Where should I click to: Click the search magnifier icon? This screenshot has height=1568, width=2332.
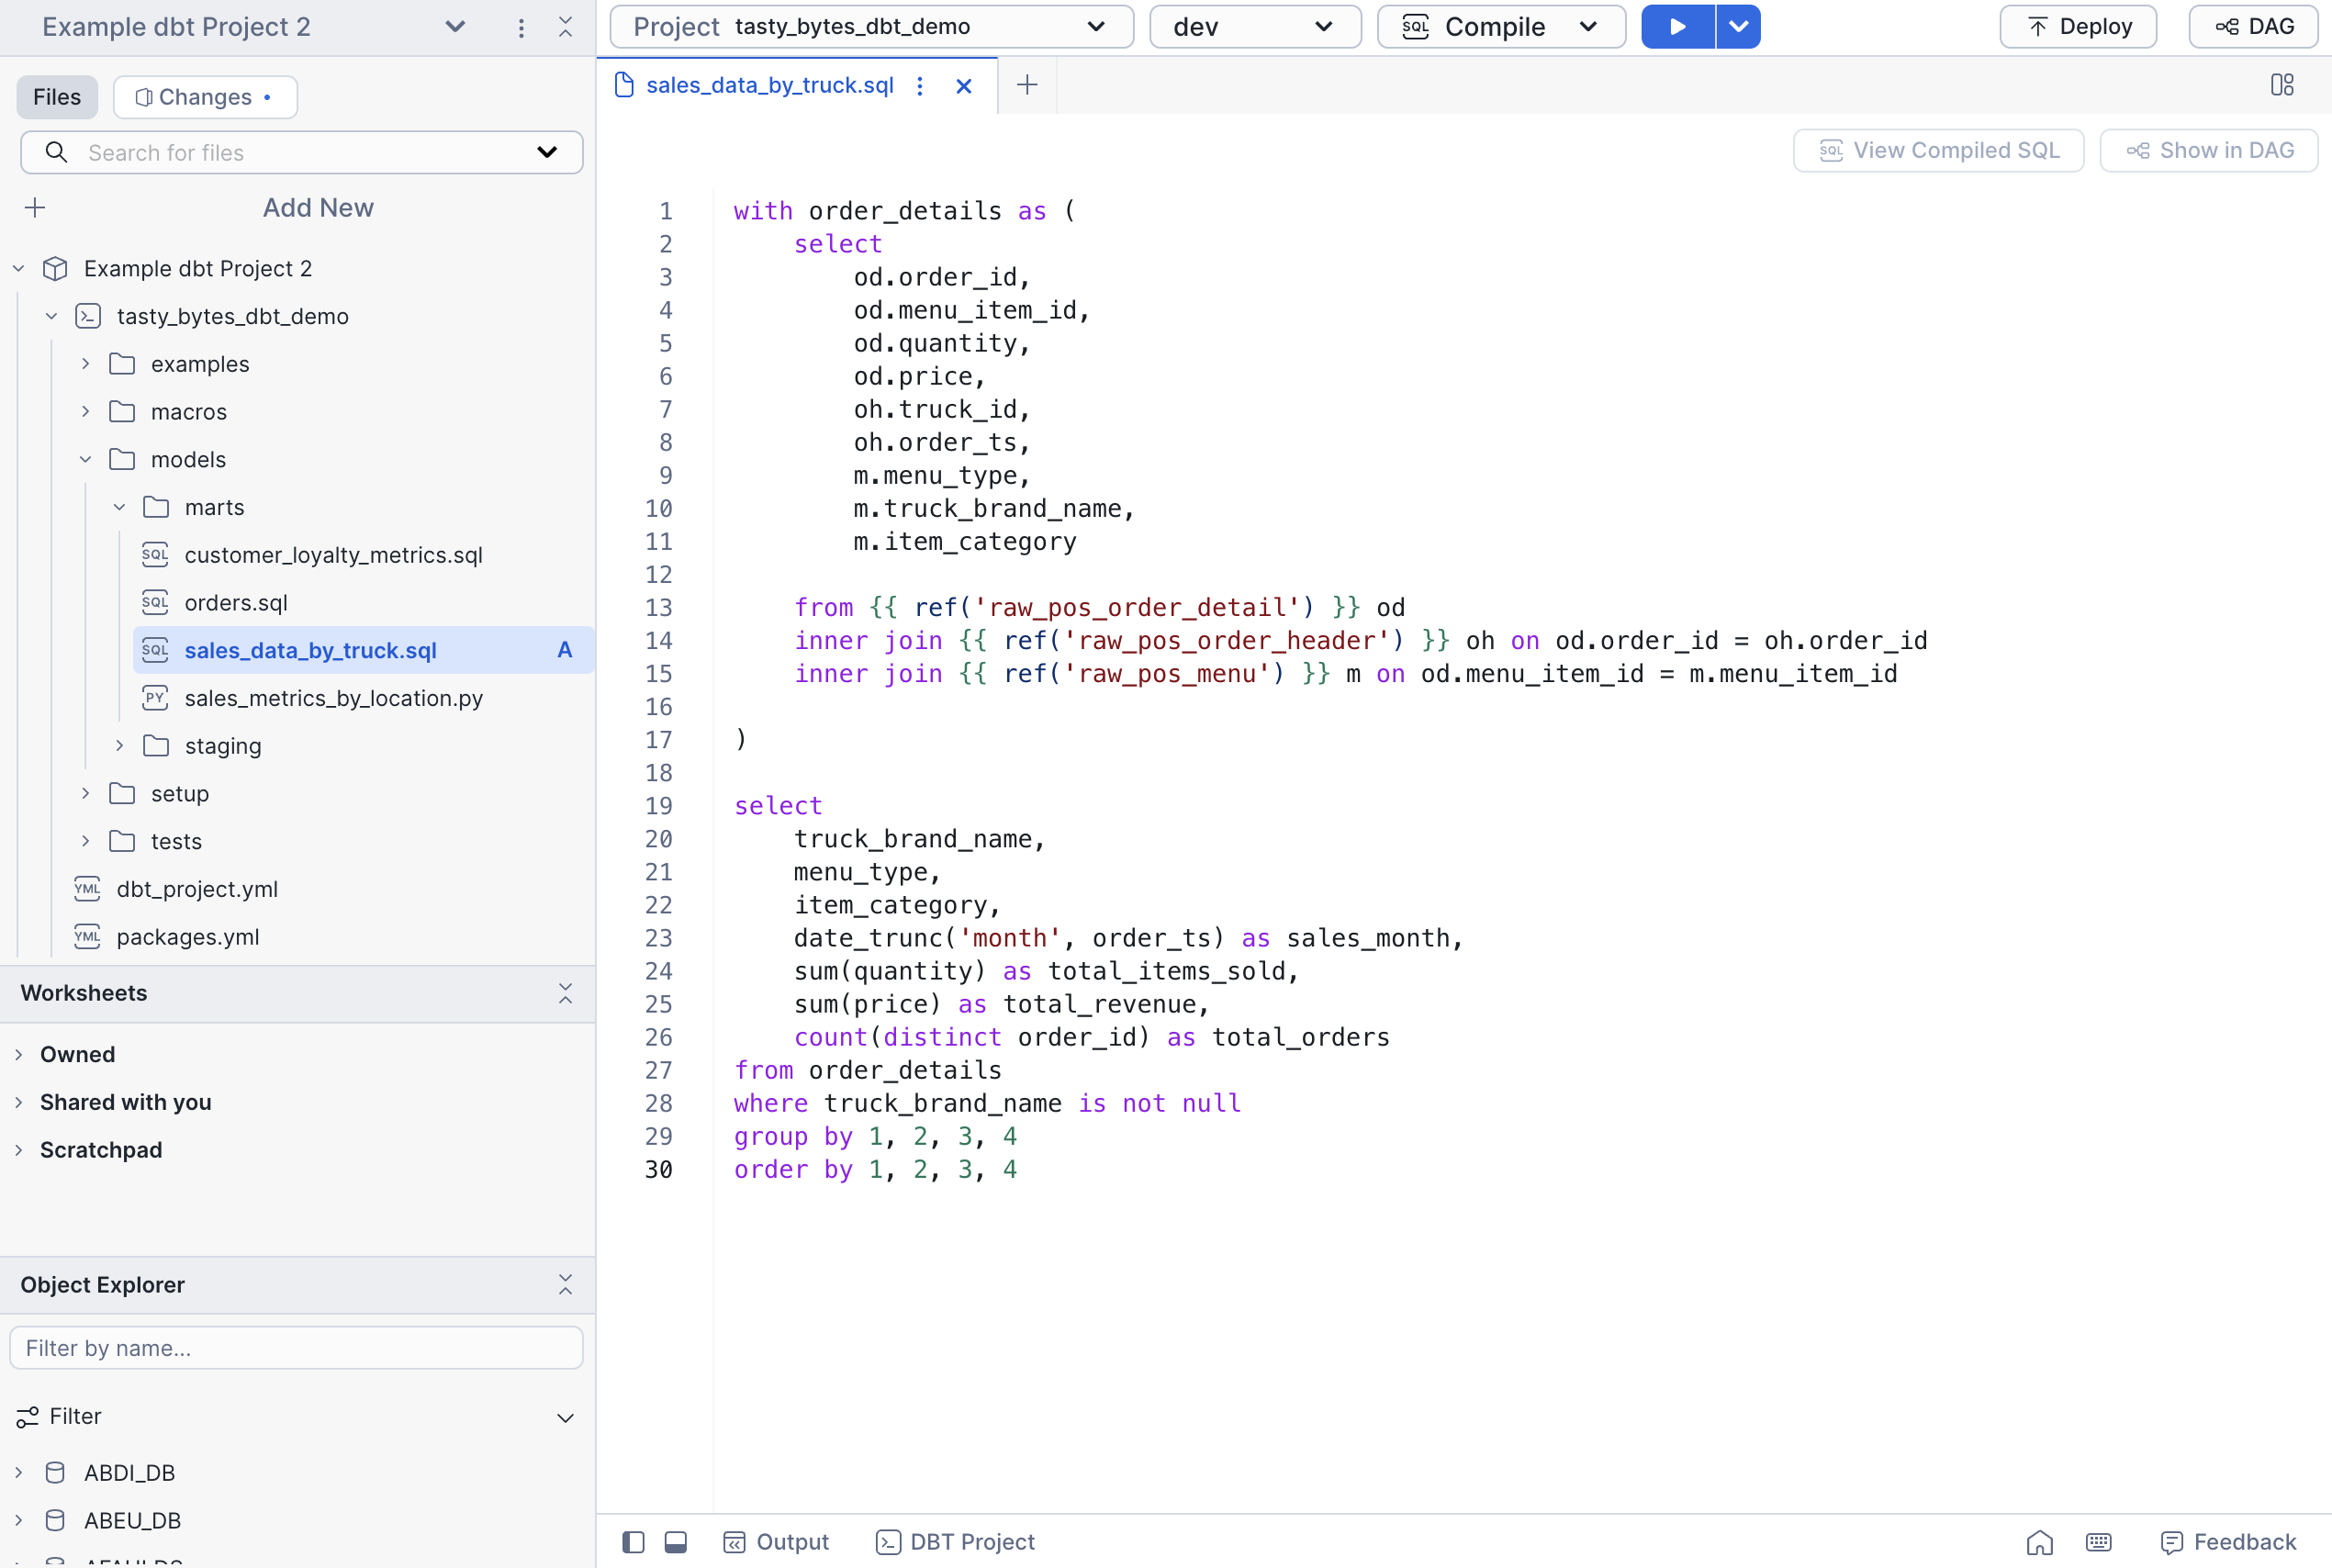57,153
